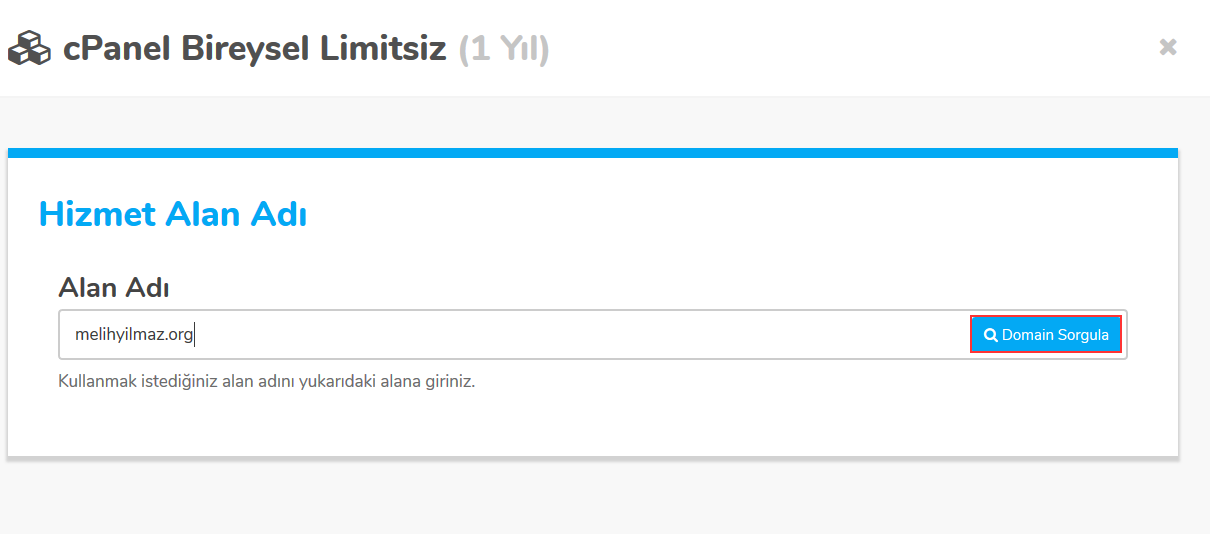Click the melihyilmaz.org text in the field
The image size is (1210, 534).
tap(133, 335)
